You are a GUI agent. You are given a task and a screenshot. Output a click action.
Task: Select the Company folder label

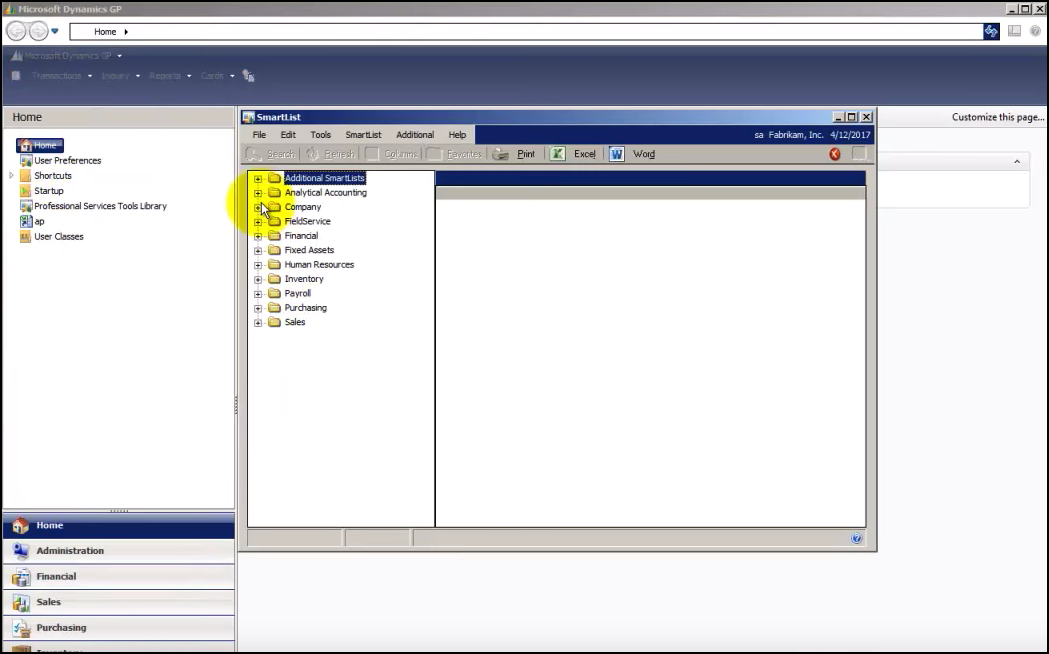click(302, 207)
